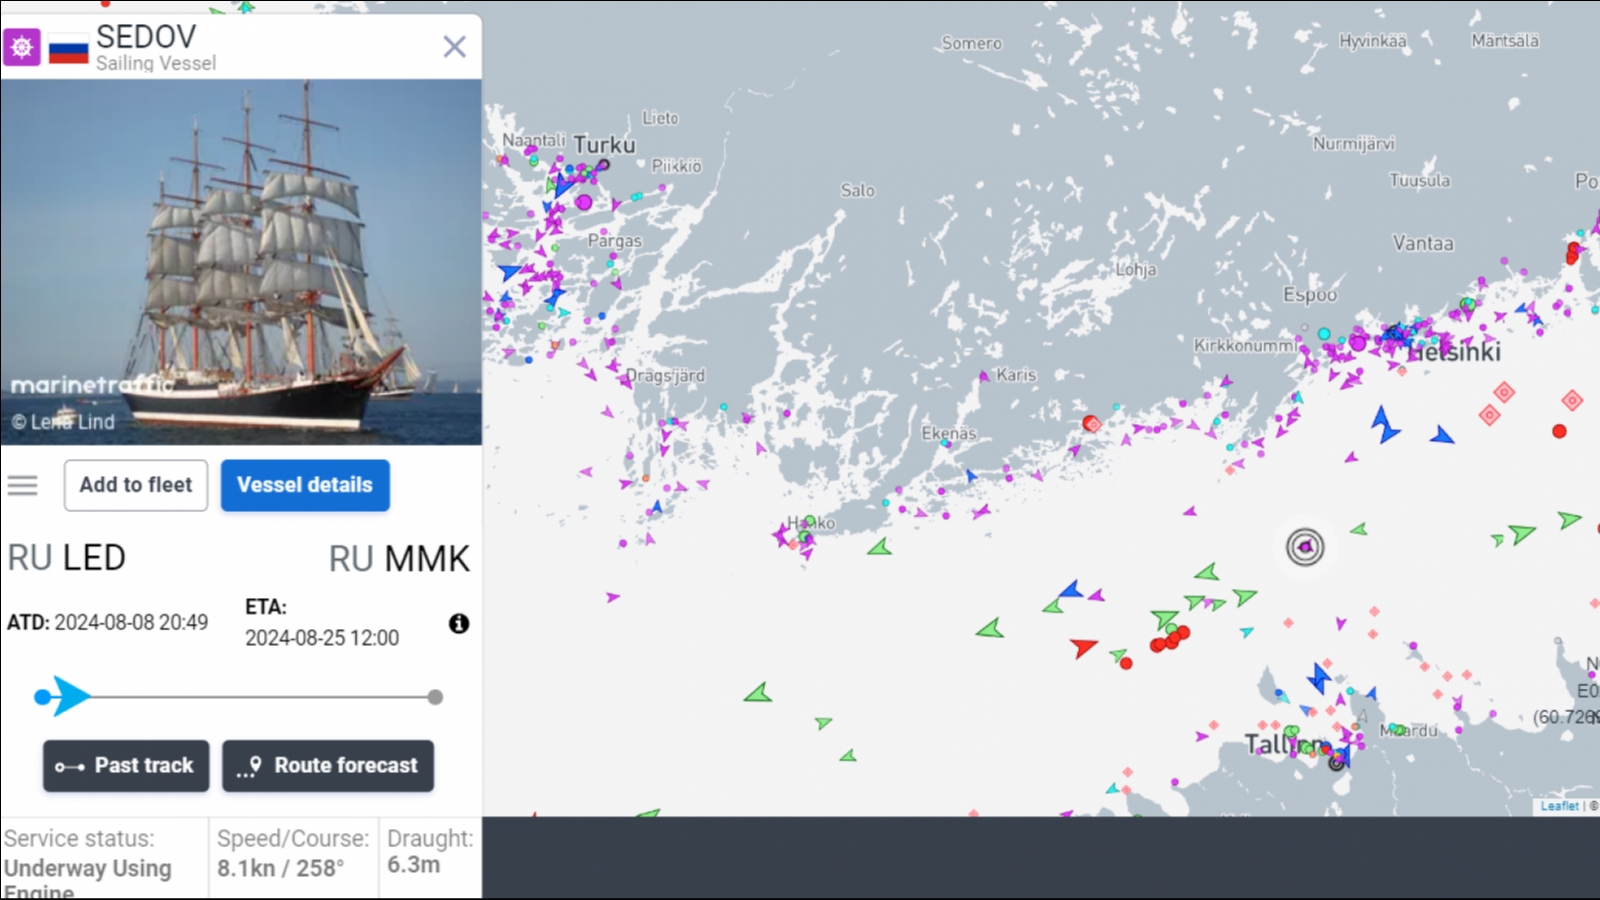1600x900 pixels.
Task: Click the green vessel arrow near Hanko
Action: [879, 547]
